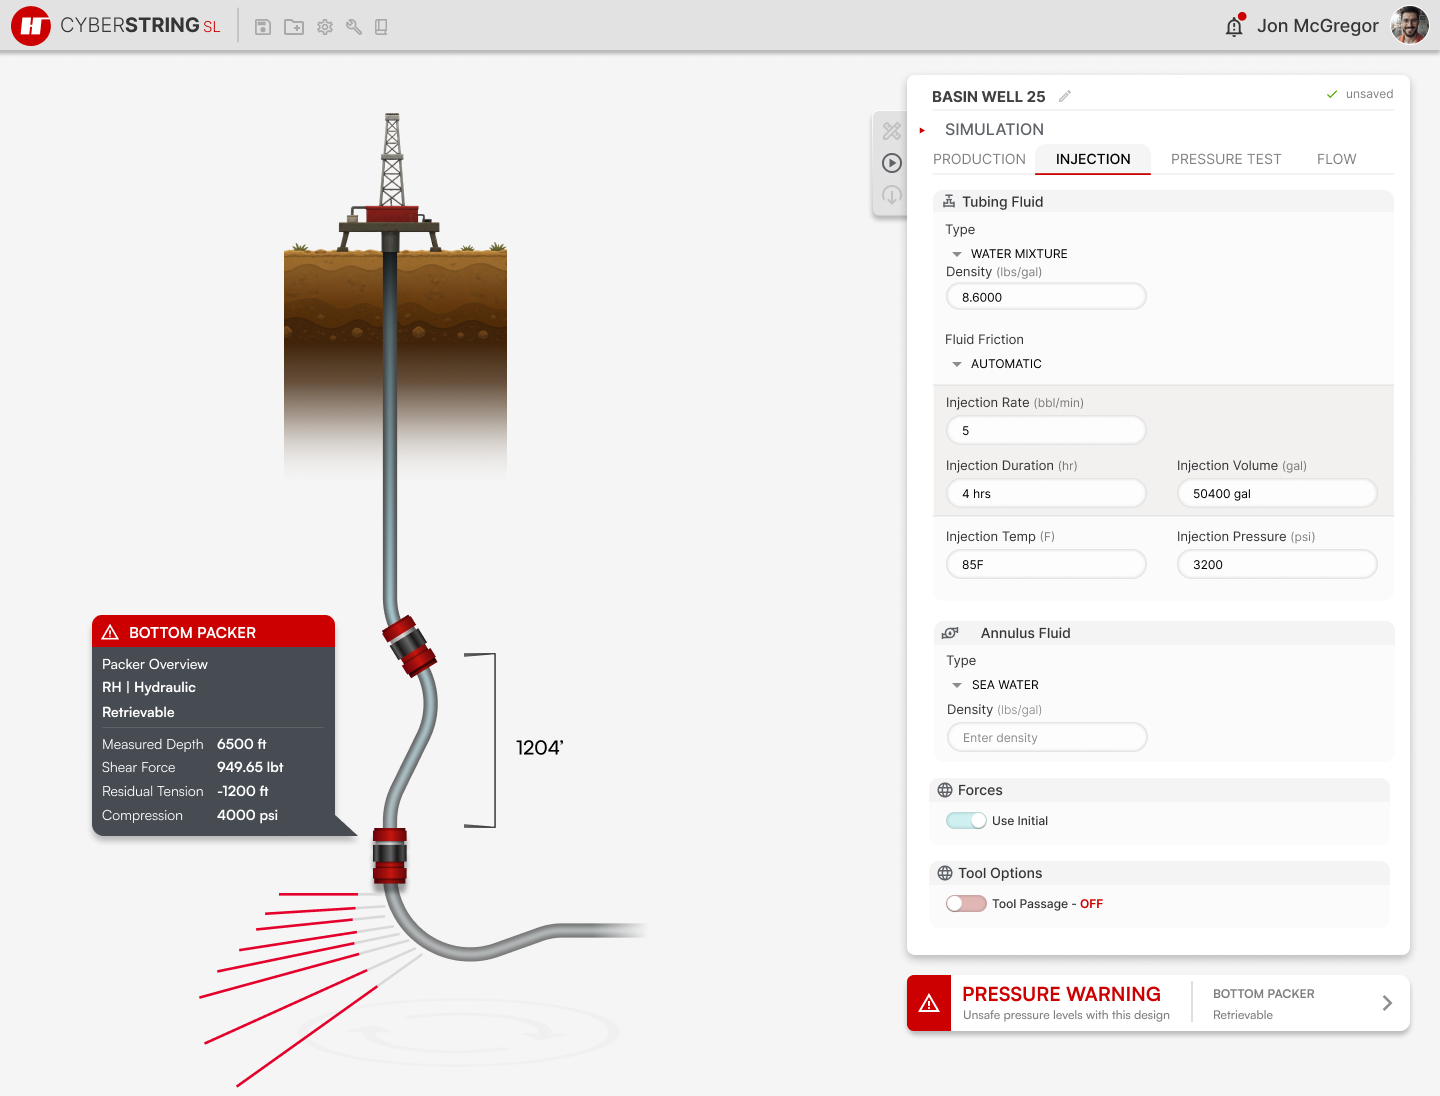
Task: Click the new folder icon
Action: coord(294,27)
